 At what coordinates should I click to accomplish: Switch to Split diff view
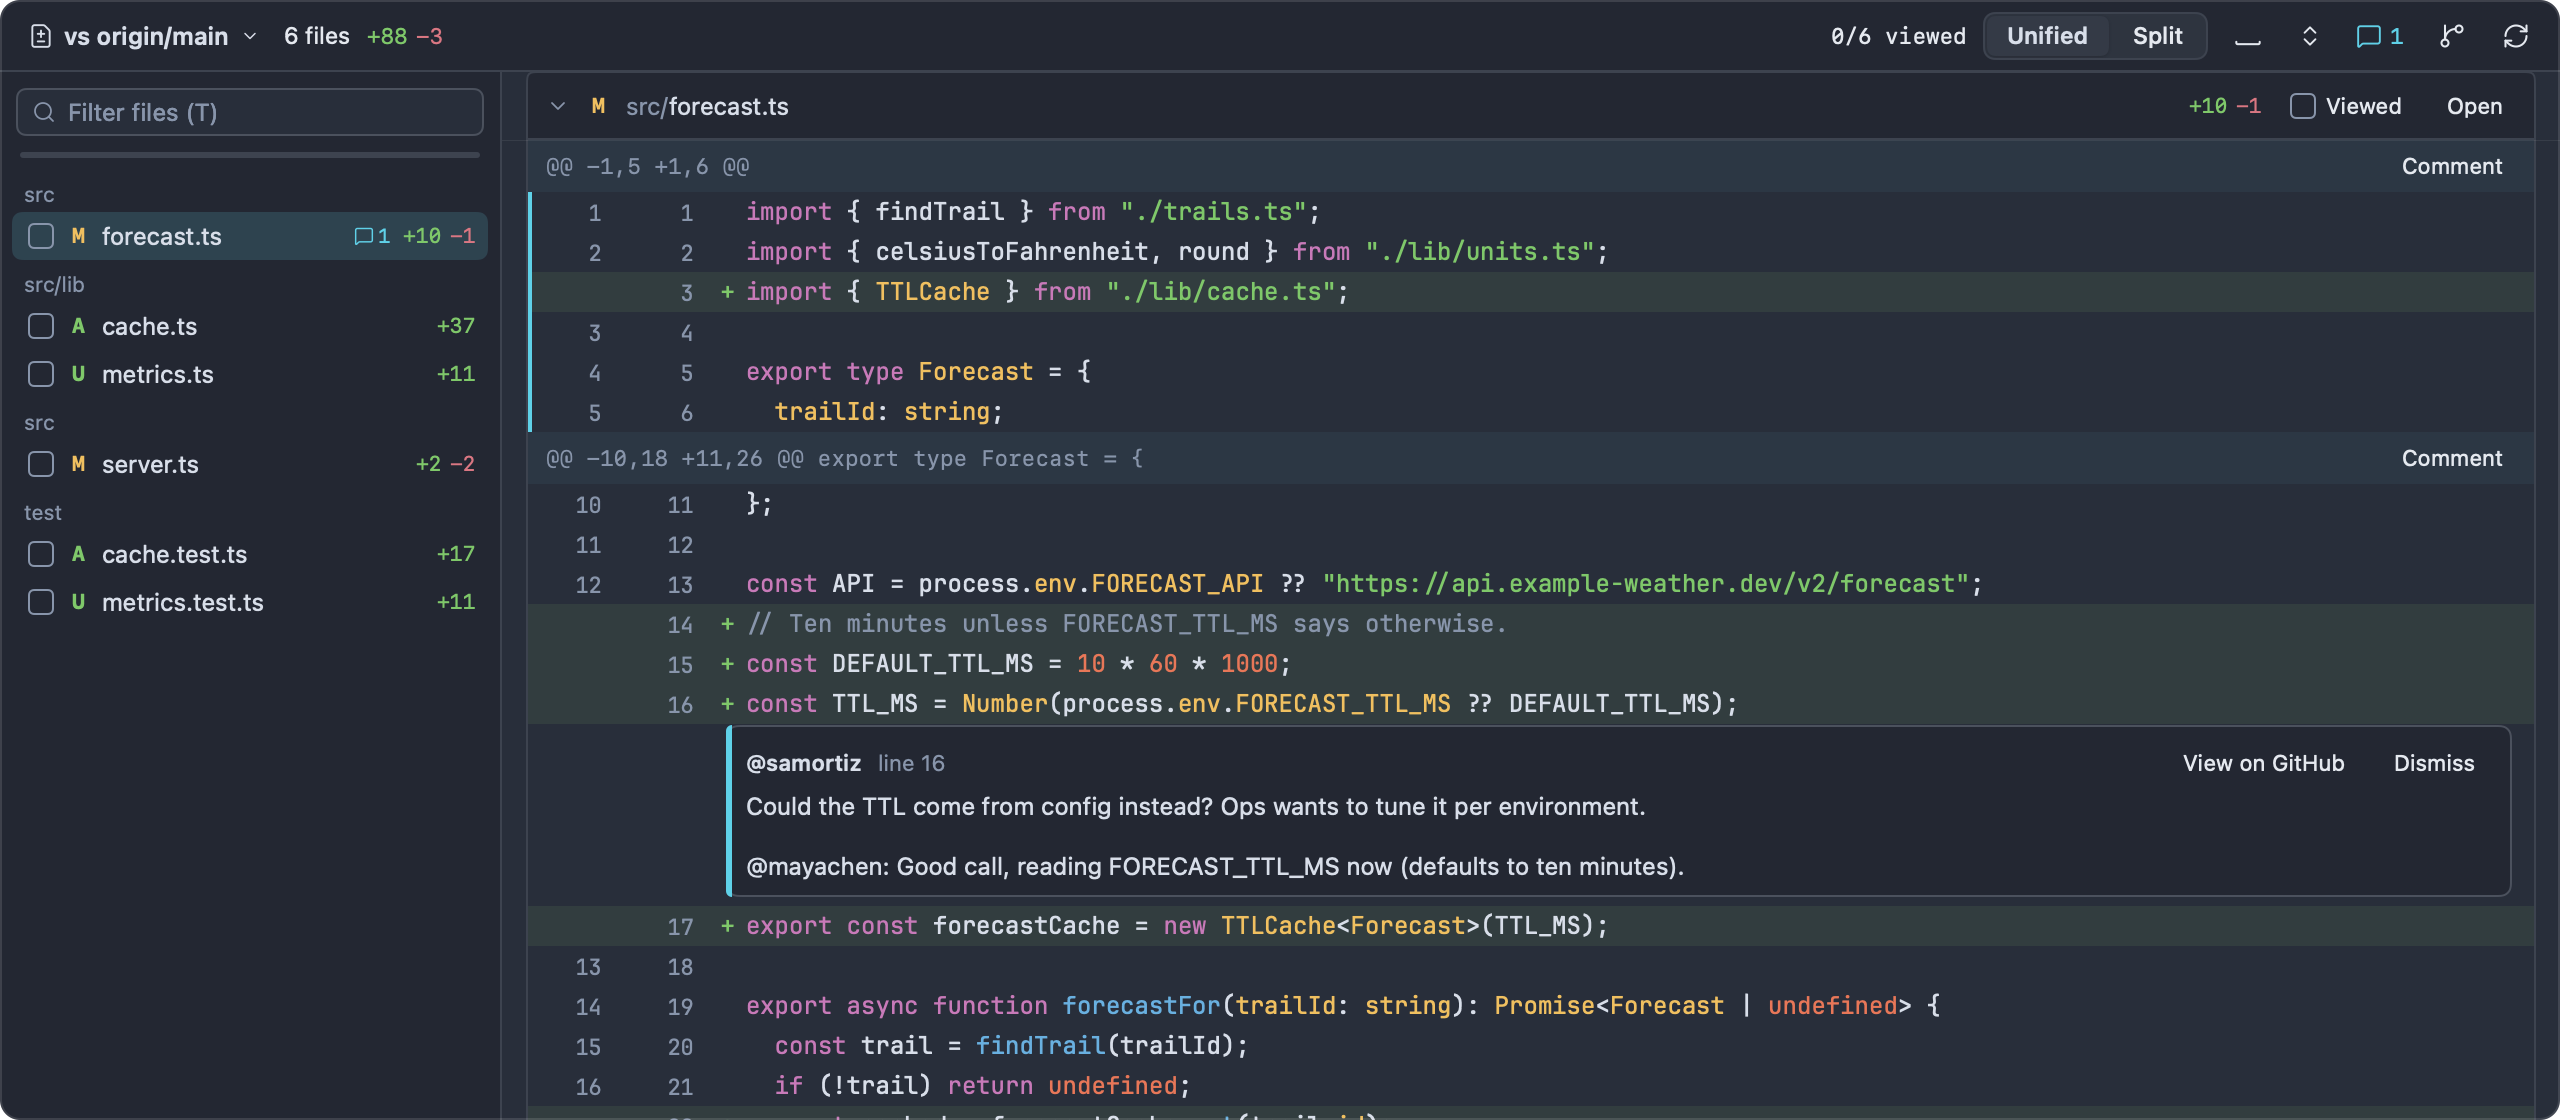pyautogui.click(x=2157, y=36)
